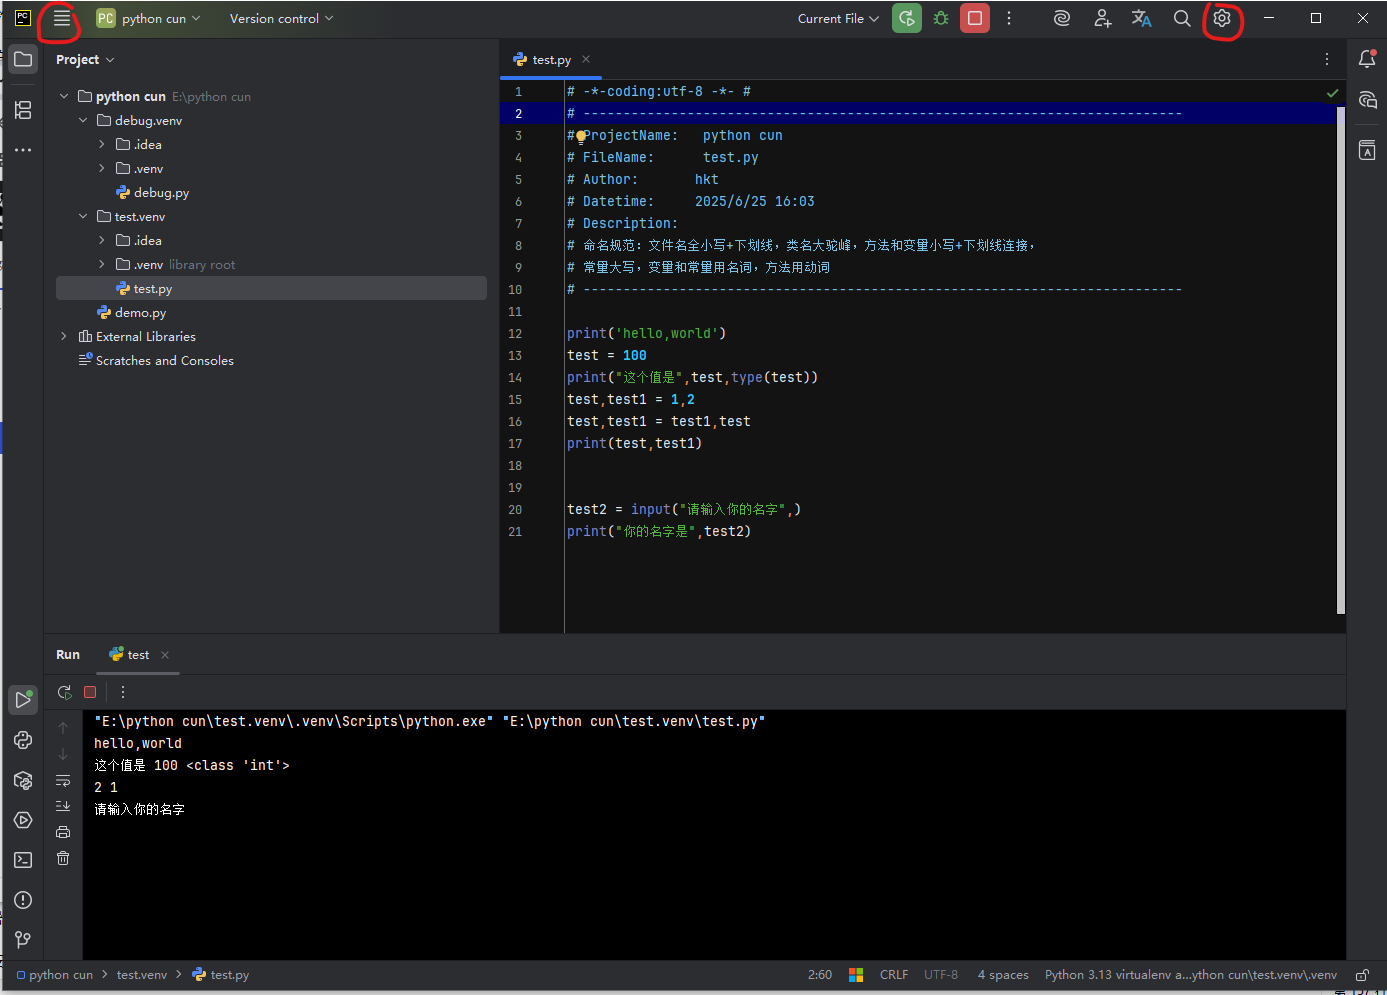Viewport: 1387px width, 995px height.
Task: Toggle soft-wrap in run console
Action: point(63,780)
